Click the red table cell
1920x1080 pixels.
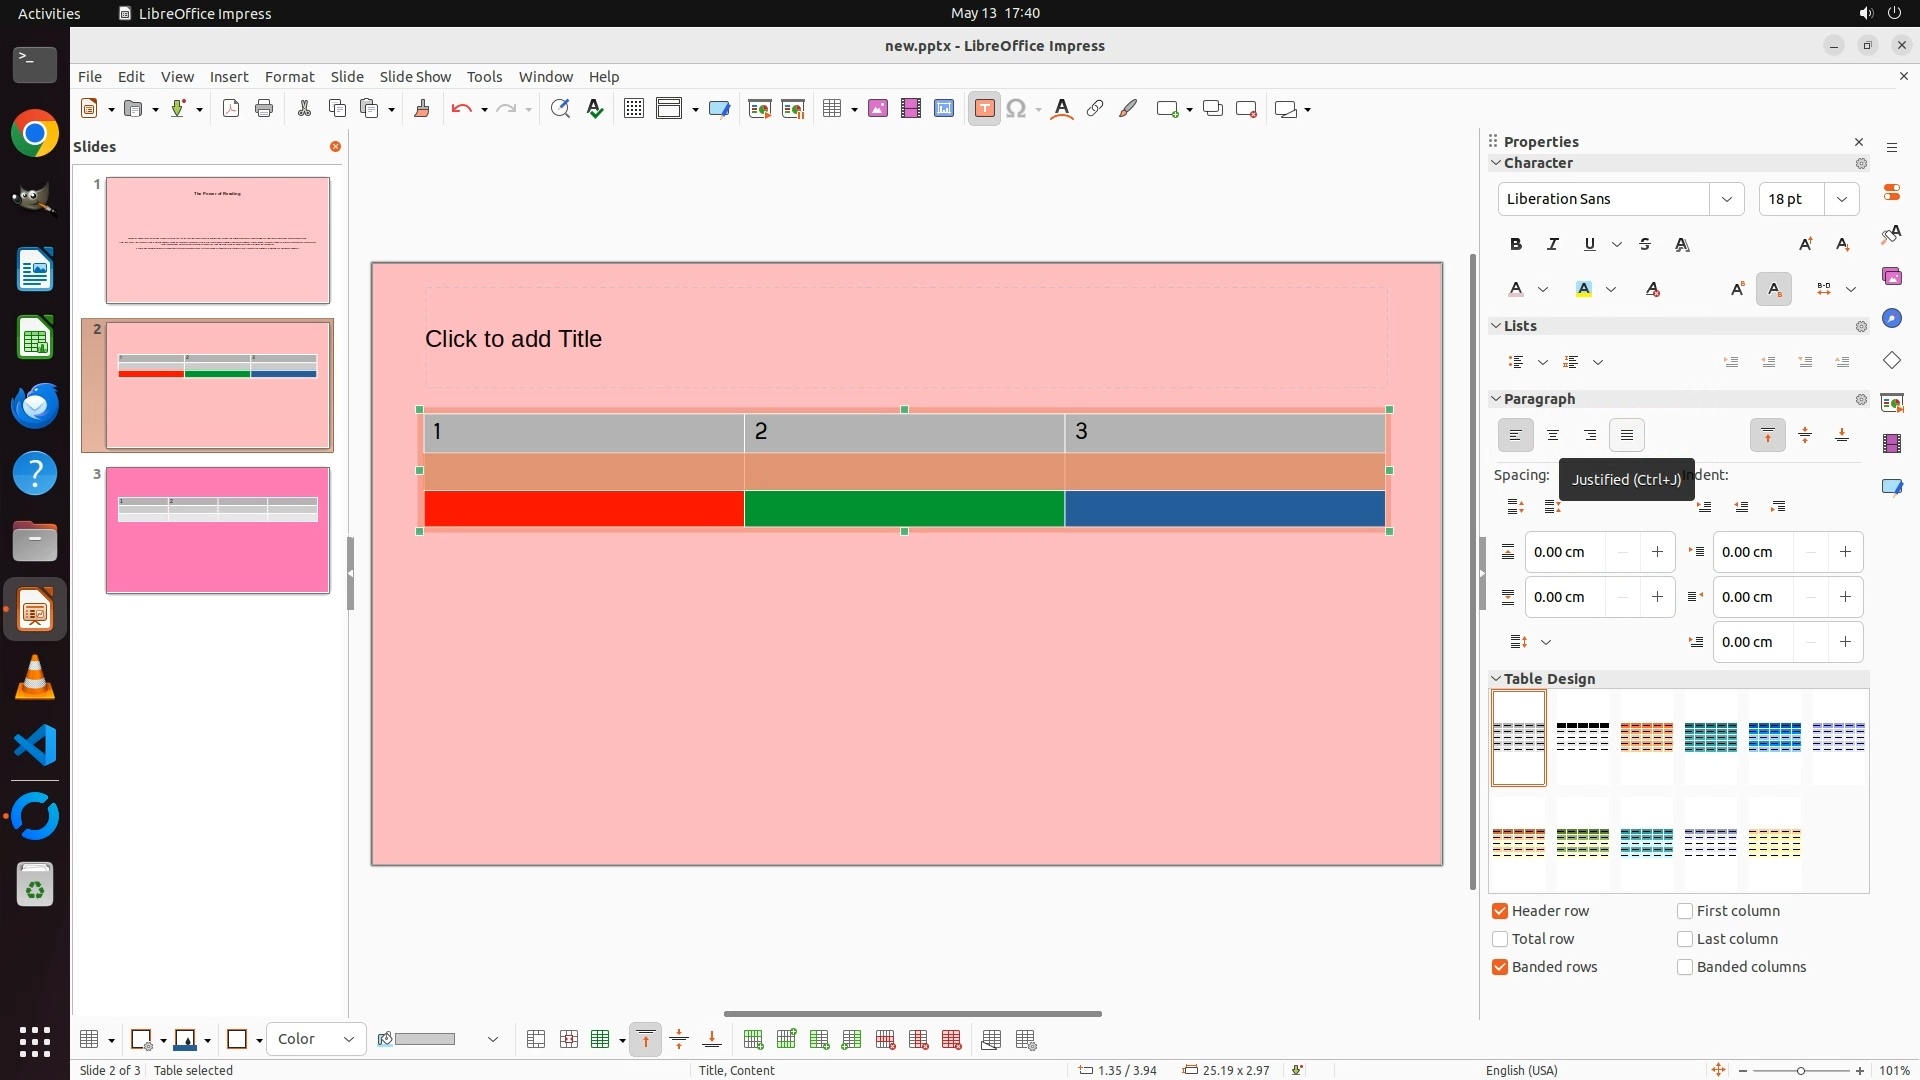[x=583, y=508]
